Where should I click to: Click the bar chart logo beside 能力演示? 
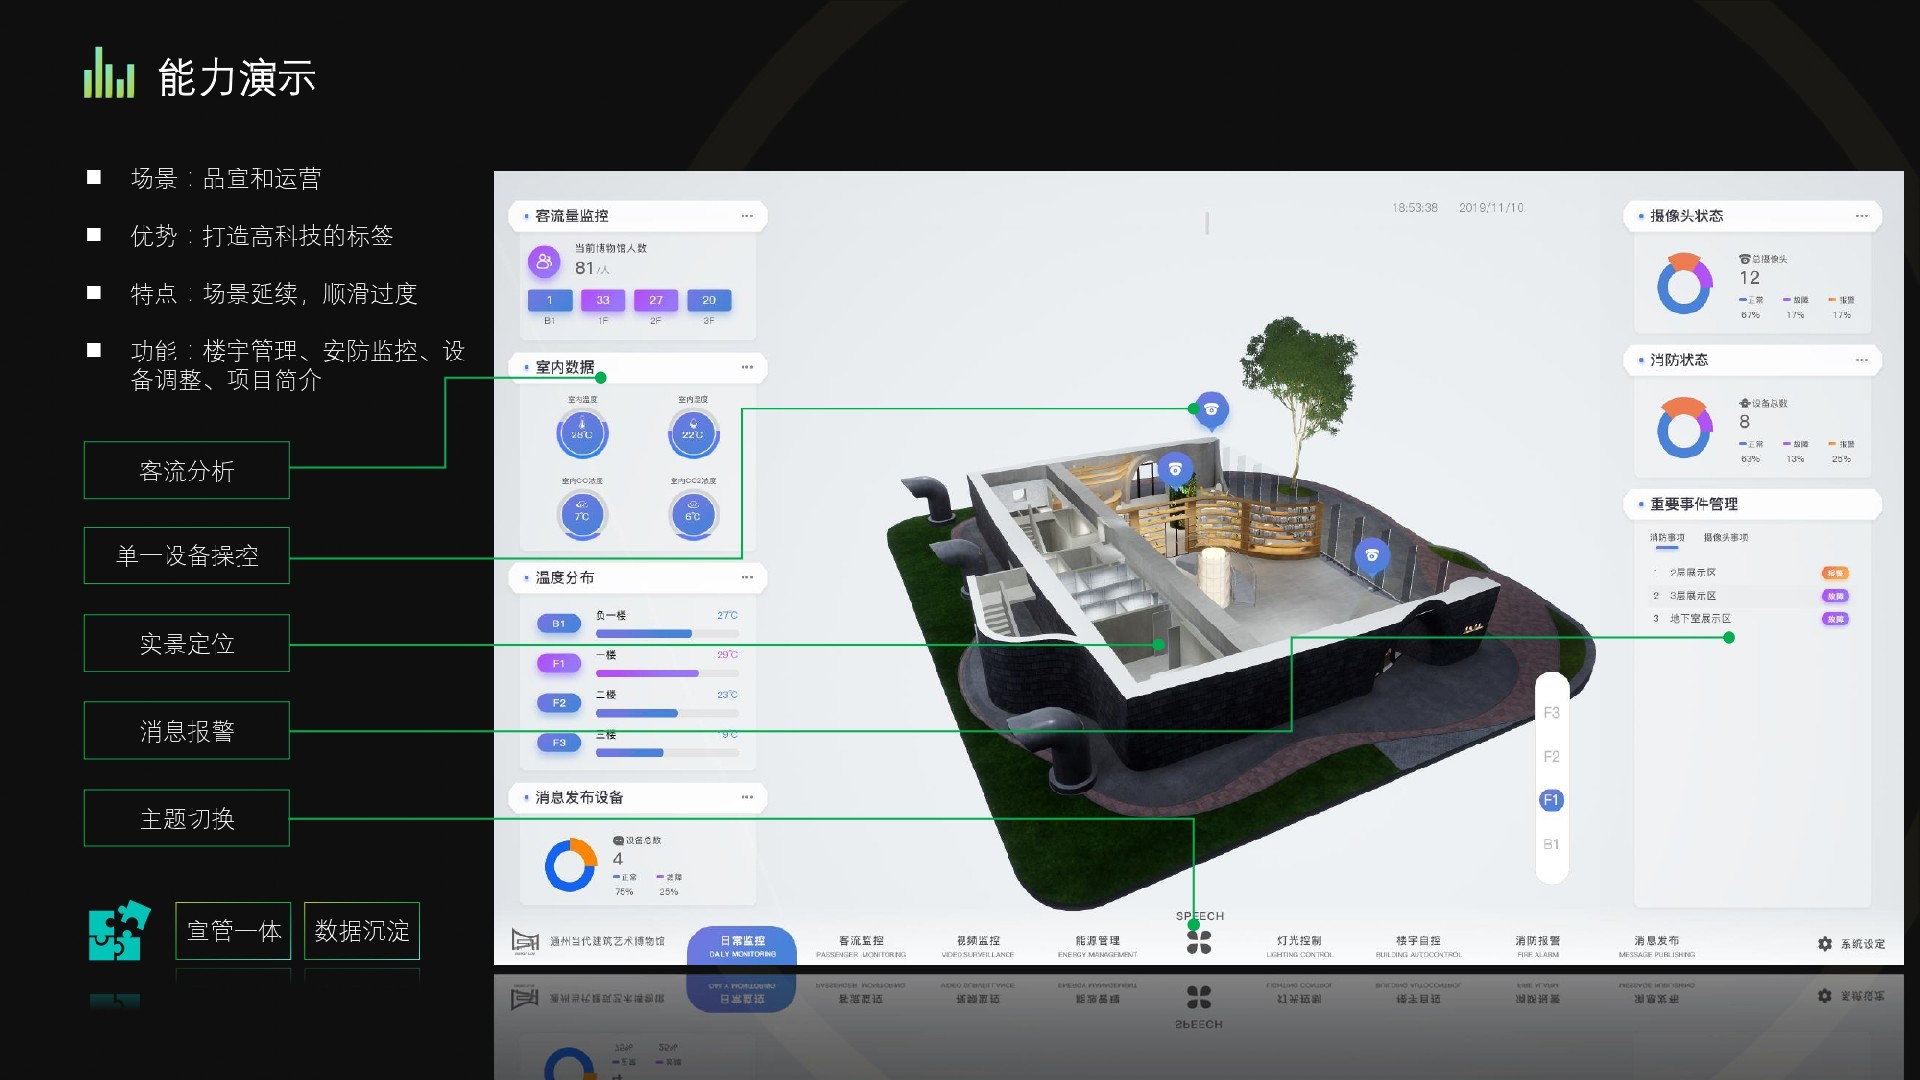pos(109,73)
